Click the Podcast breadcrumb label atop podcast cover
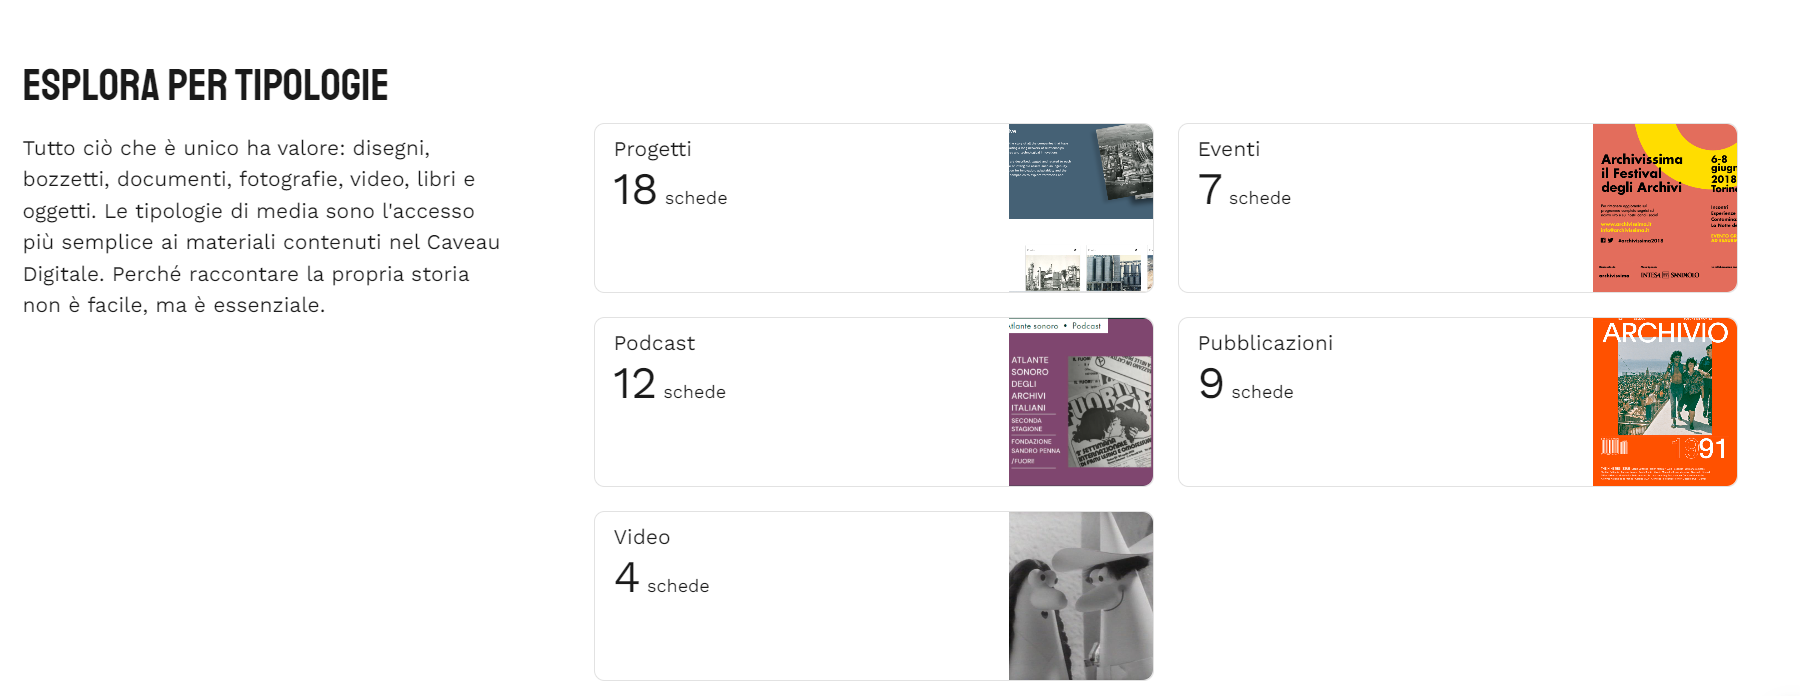The height and width of the screenshot is (696, 1800). [x=1086, y=326]
